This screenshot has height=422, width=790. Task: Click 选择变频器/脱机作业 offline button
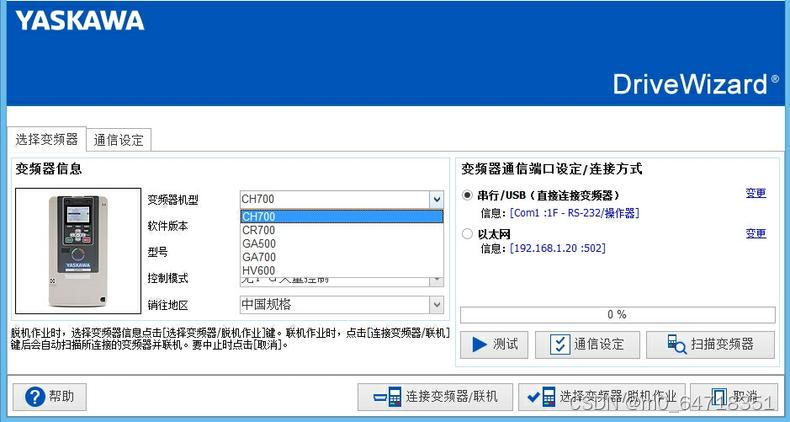(x=602, y=397)
